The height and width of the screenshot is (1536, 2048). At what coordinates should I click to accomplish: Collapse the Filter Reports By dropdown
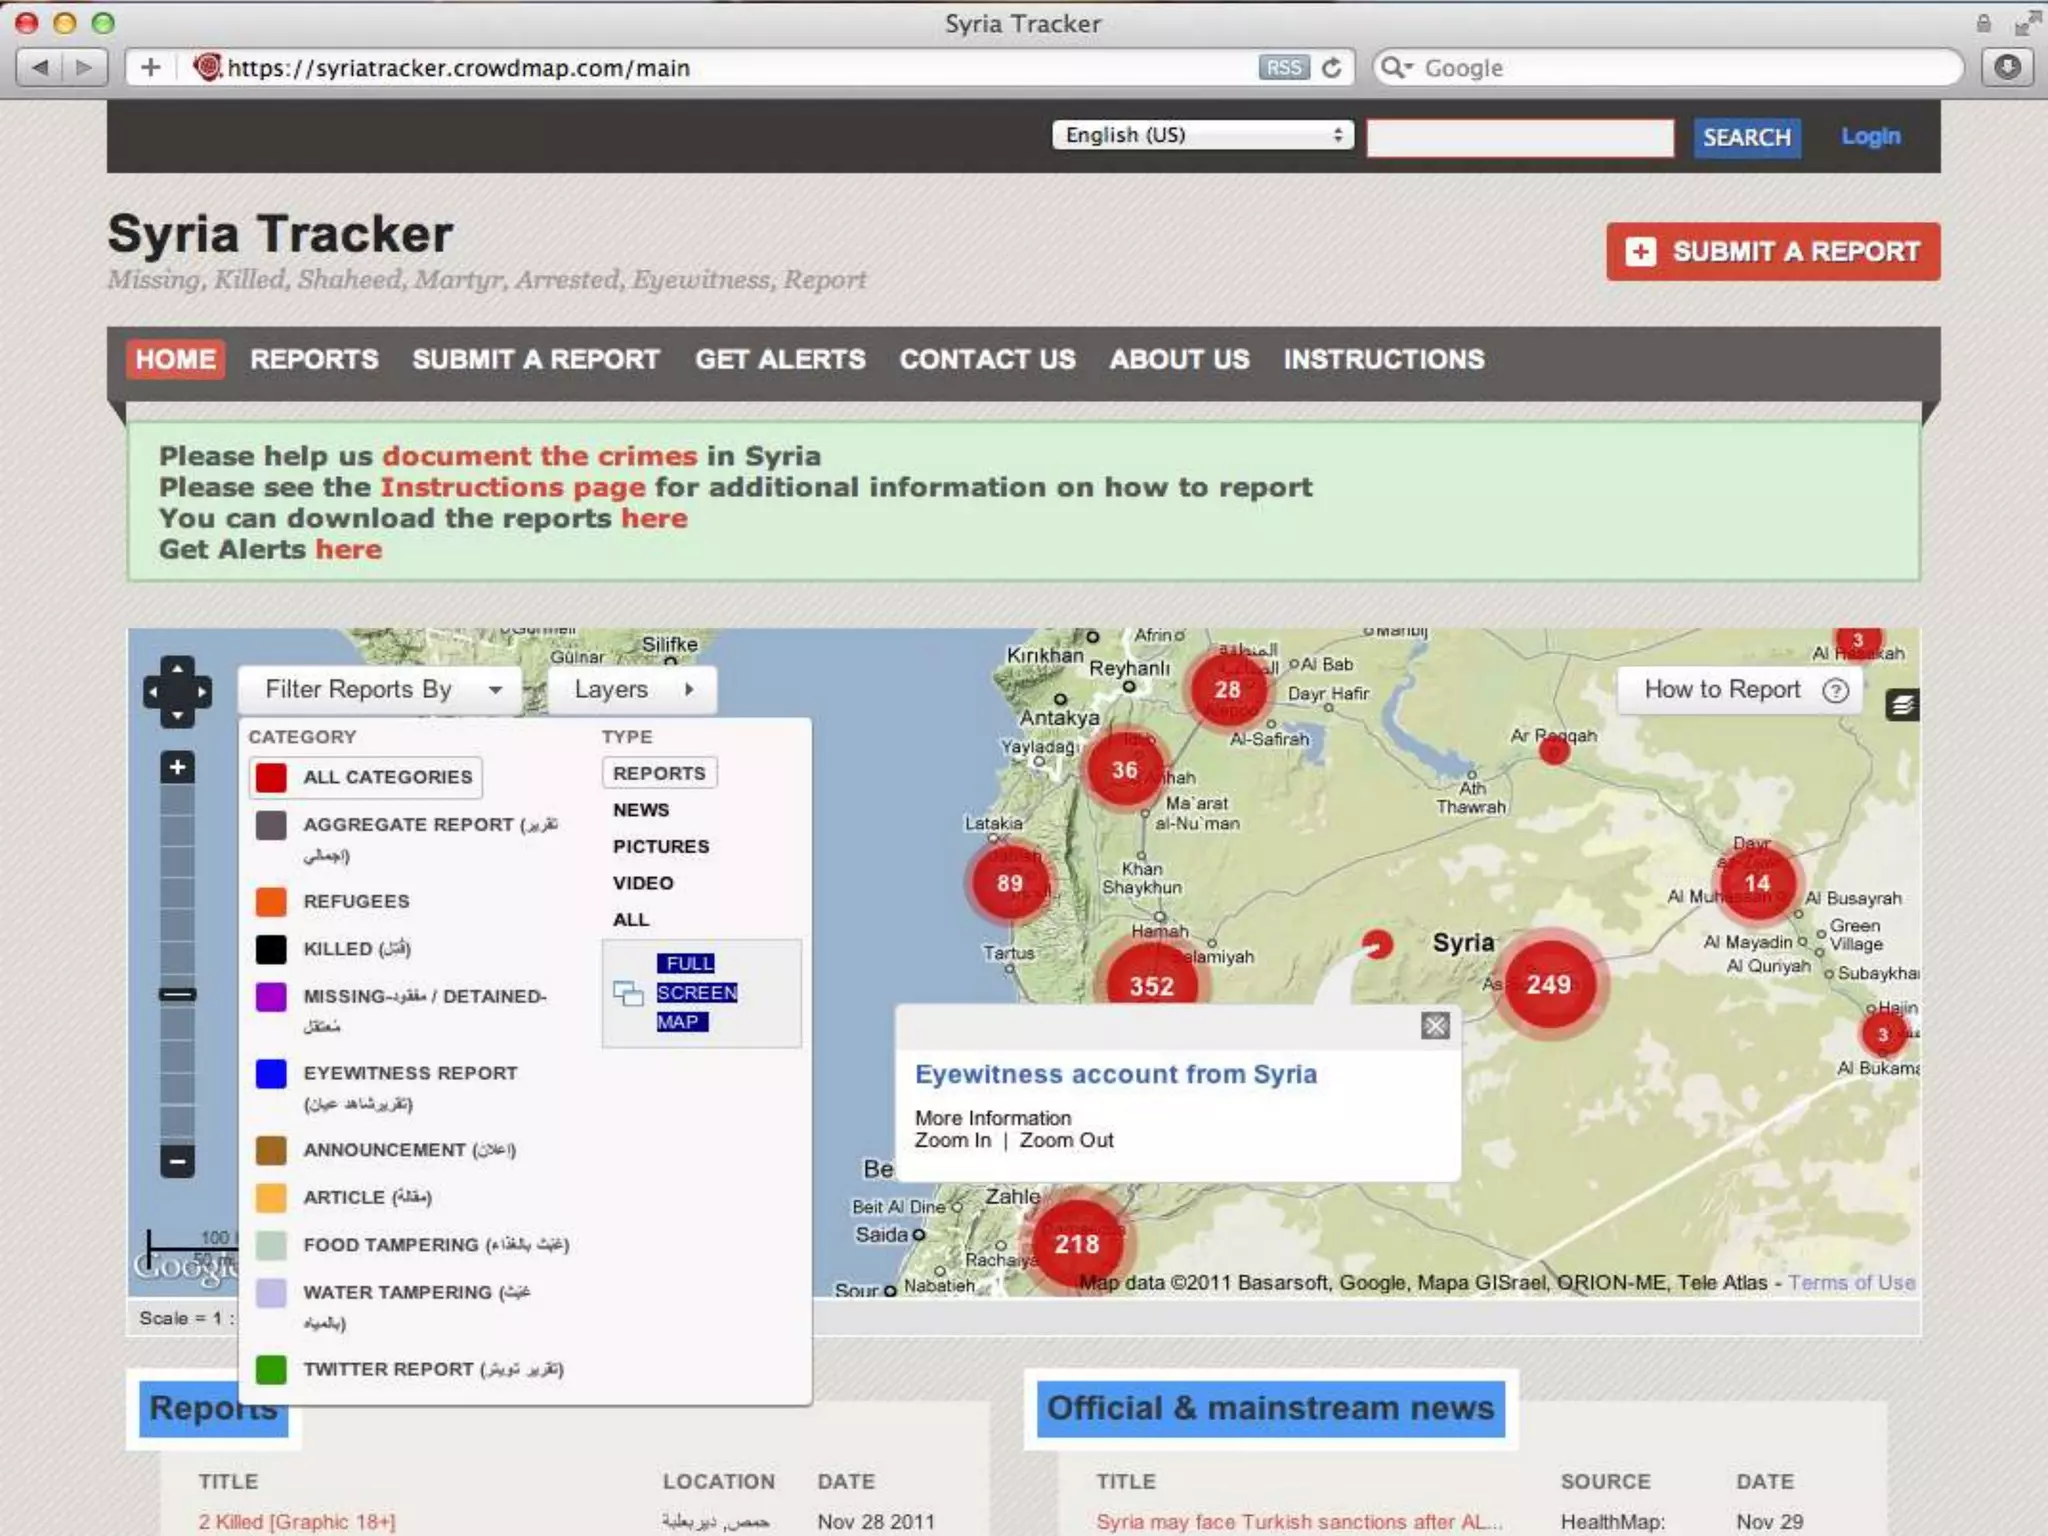381,690
